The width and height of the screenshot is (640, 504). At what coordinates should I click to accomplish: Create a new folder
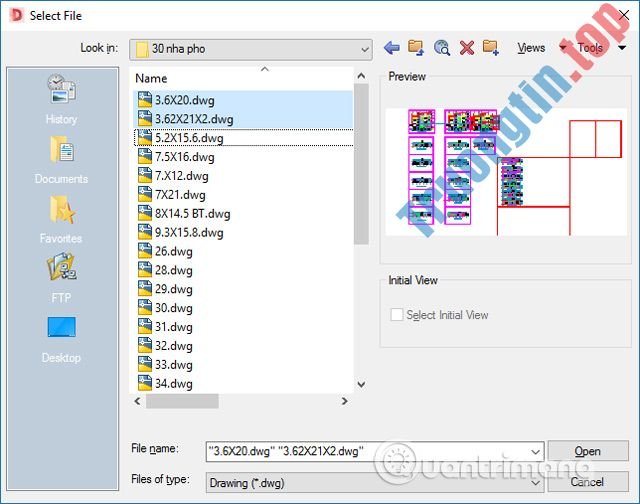tap(491, 48)
